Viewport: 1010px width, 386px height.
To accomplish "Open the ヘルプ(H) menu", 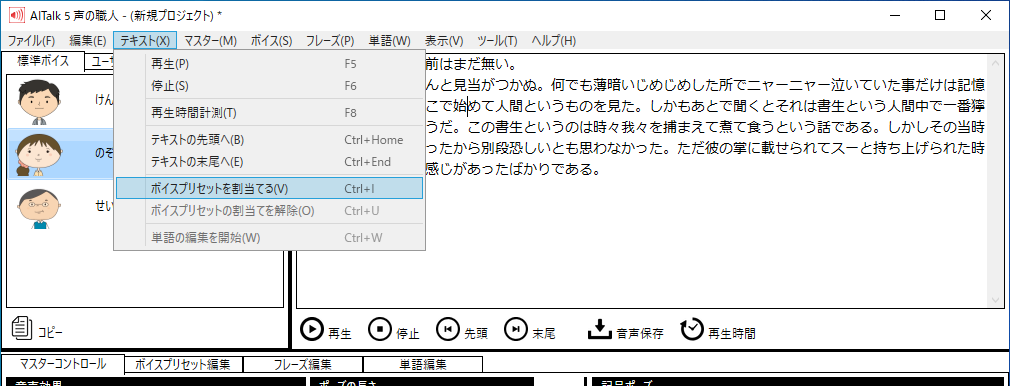I will [x=553, y=41].
